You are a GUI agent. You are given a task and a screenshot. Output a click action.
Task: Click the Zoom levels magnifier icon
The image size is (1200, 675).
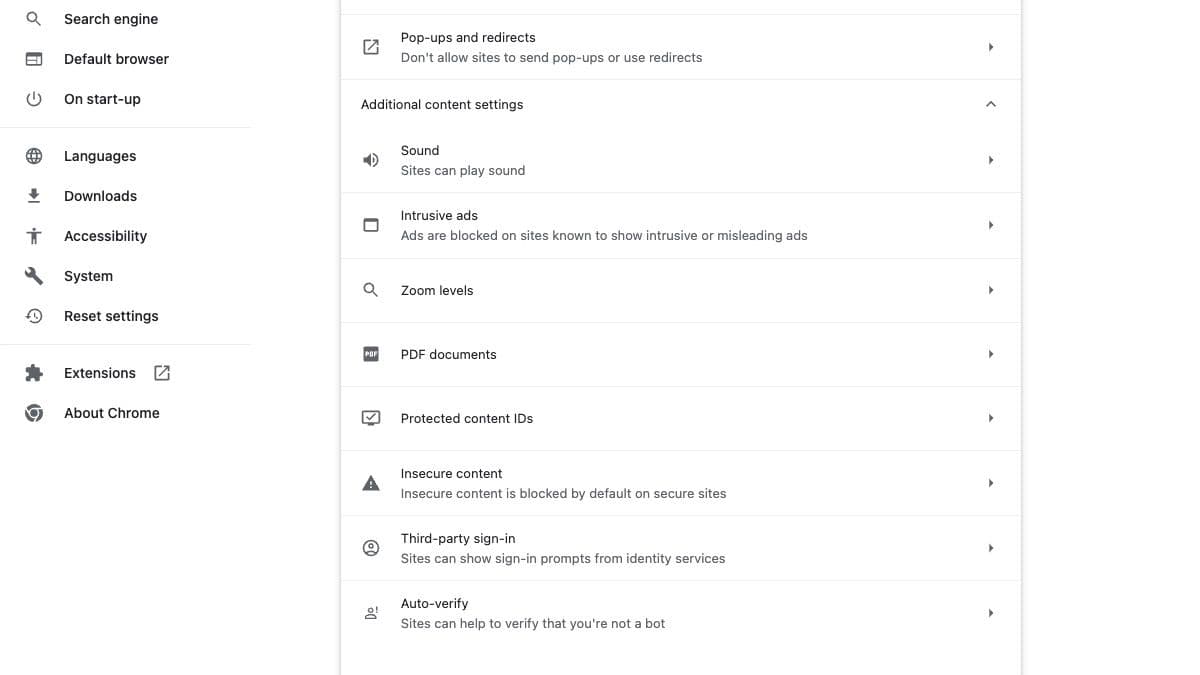[x=371, y=290]
